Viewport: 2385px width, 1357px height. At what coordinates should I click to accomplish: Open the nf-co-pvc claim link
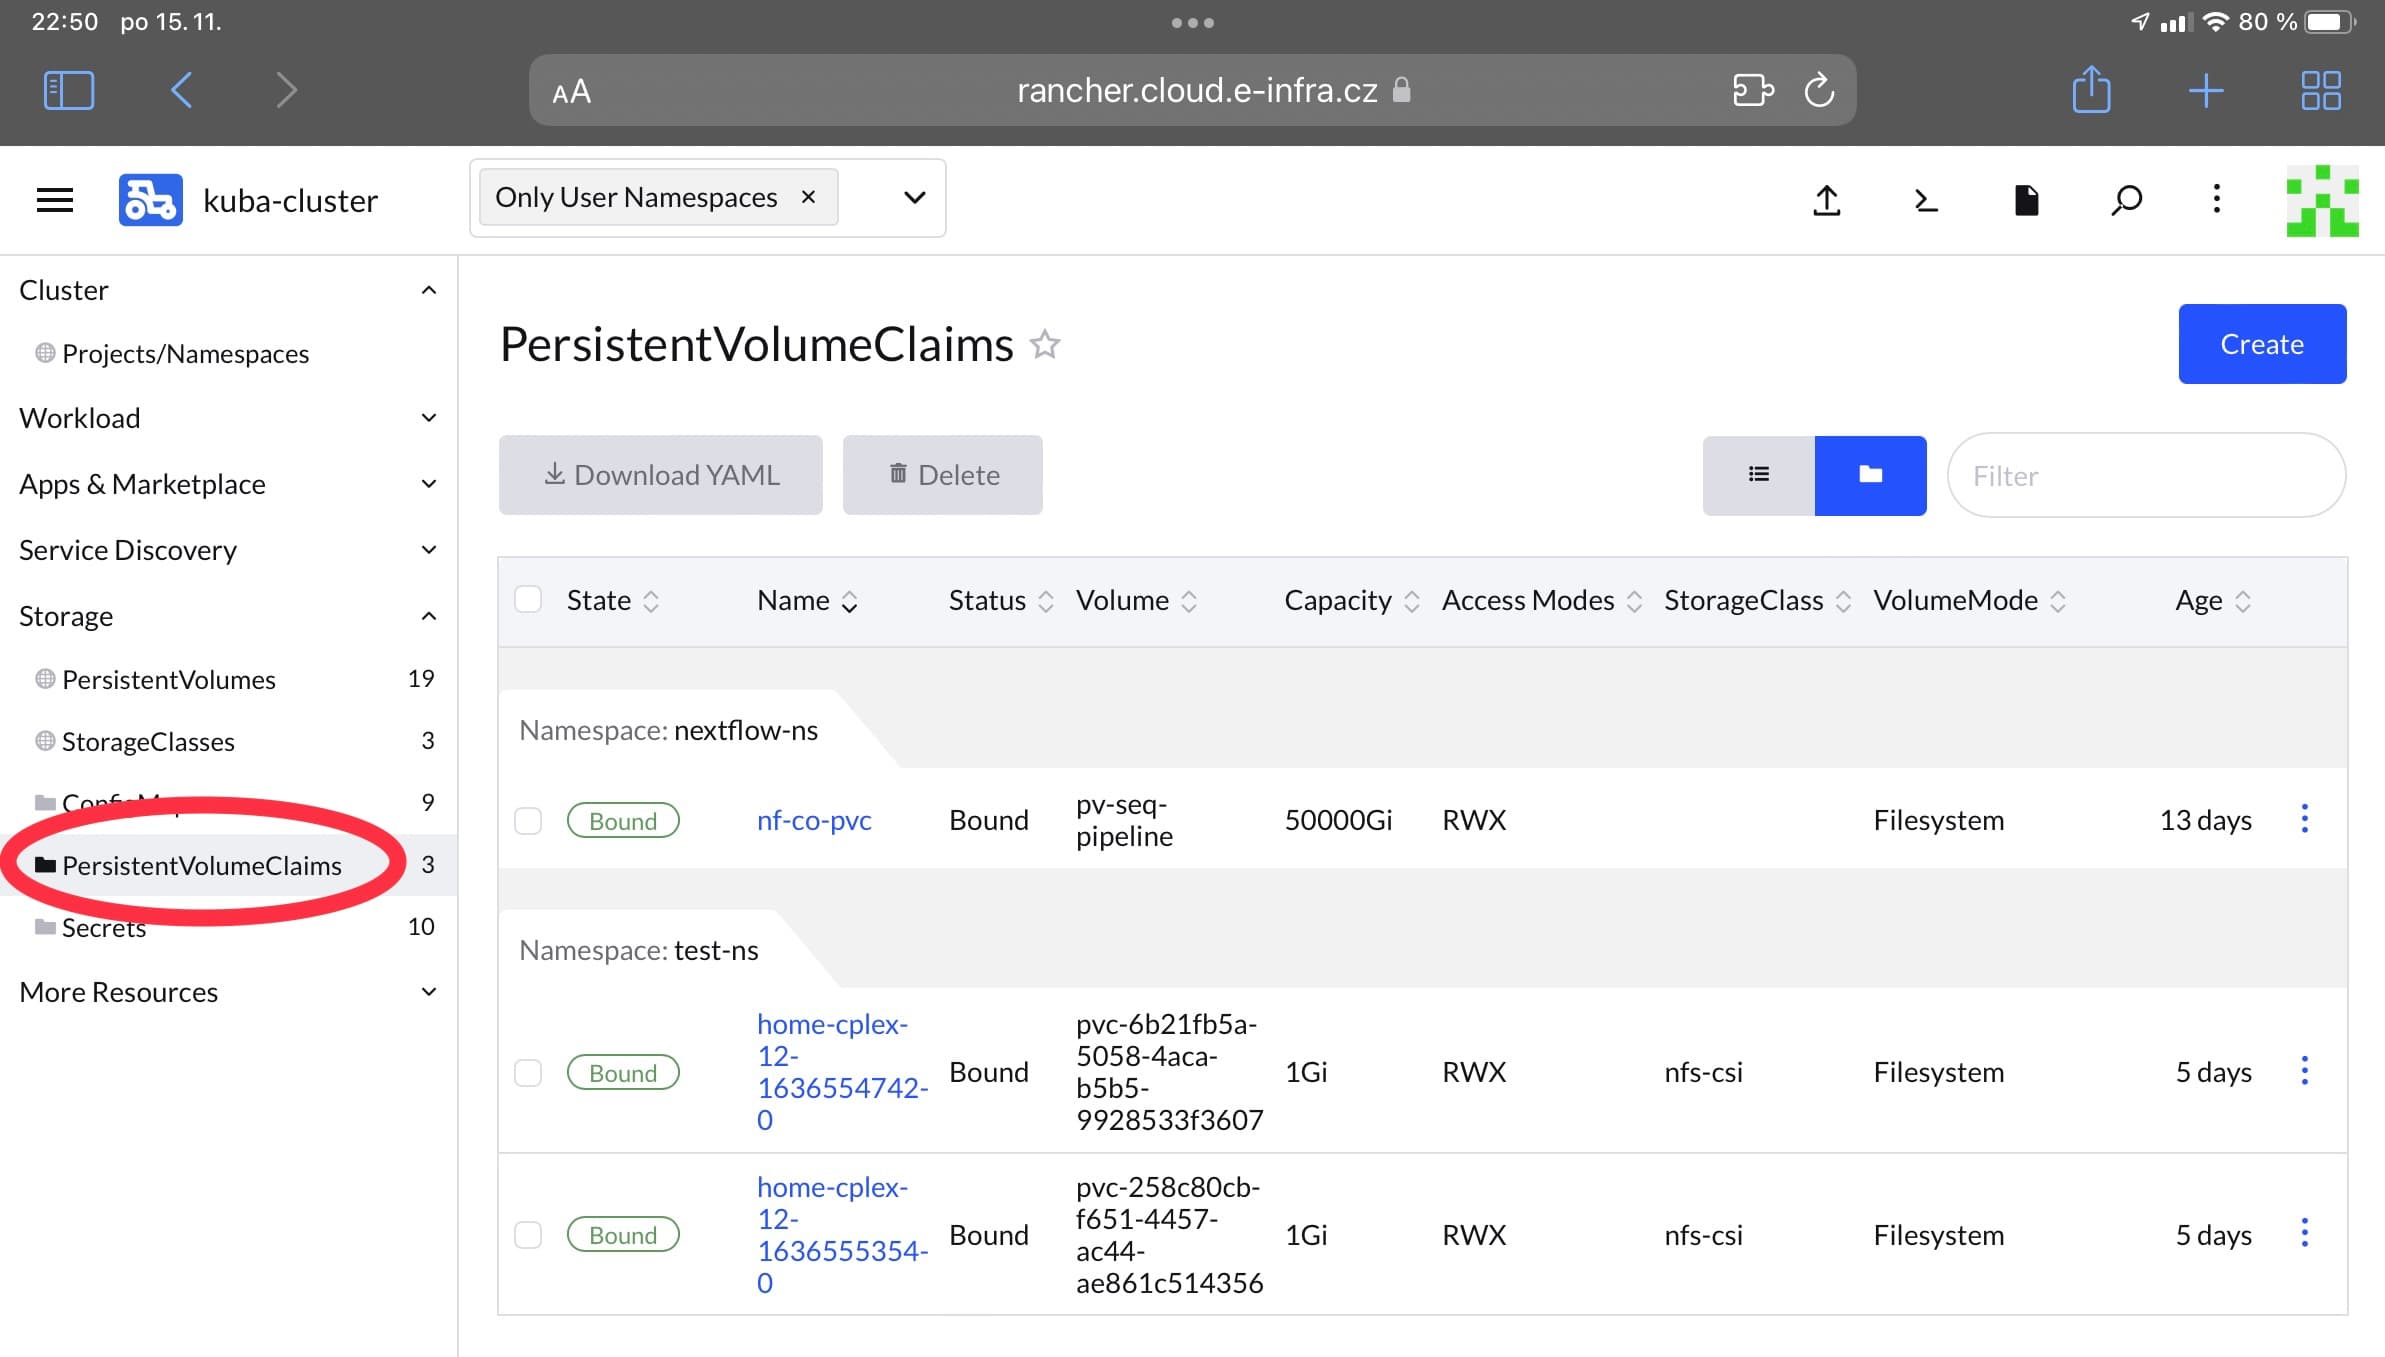[x=814, y=821]
